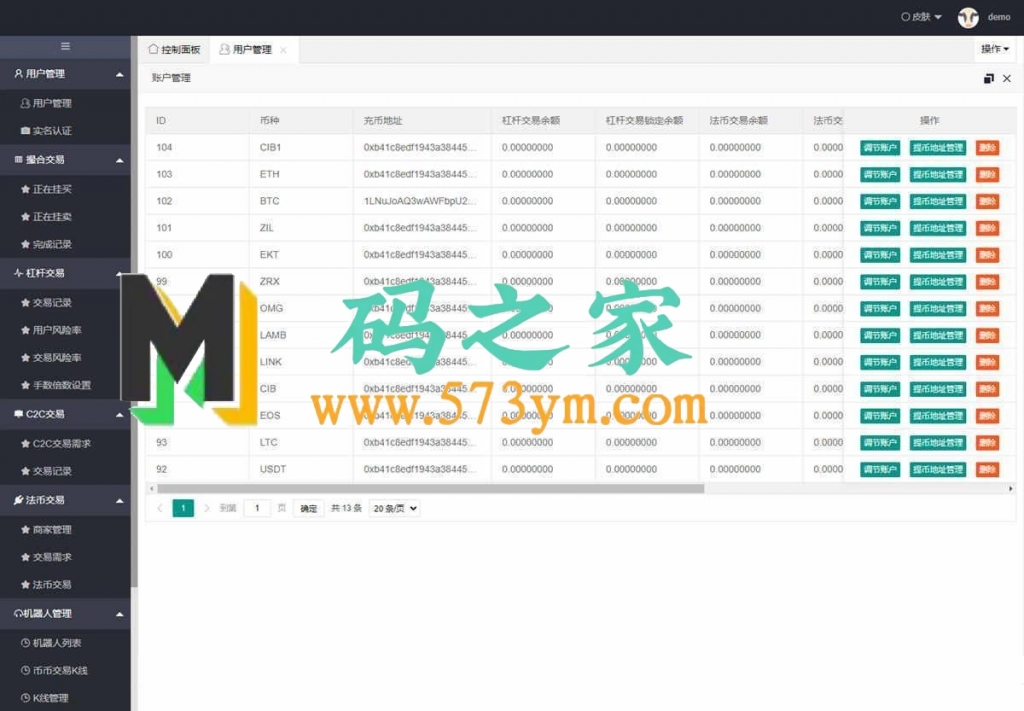This screenshot has width=1024, height=711.
Task: Select page 1 in pagination
Action: click(184, 508)
